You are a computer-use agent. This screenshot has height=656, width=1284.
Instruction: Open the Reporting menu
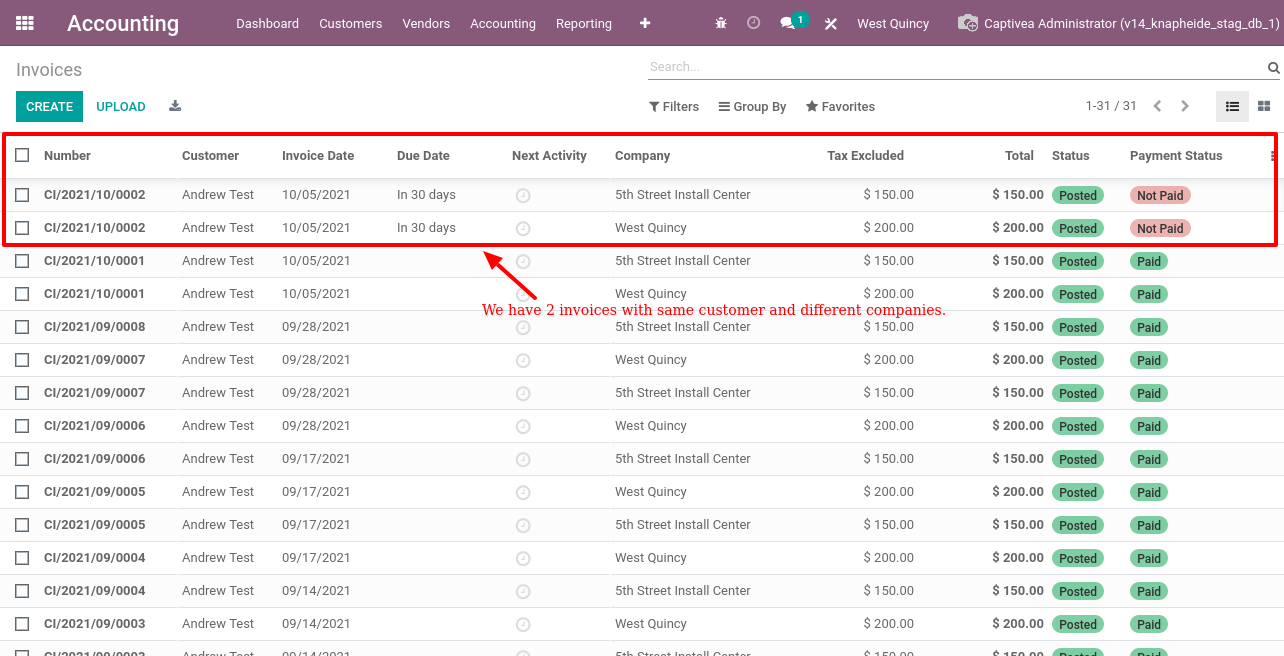point(584,23)
